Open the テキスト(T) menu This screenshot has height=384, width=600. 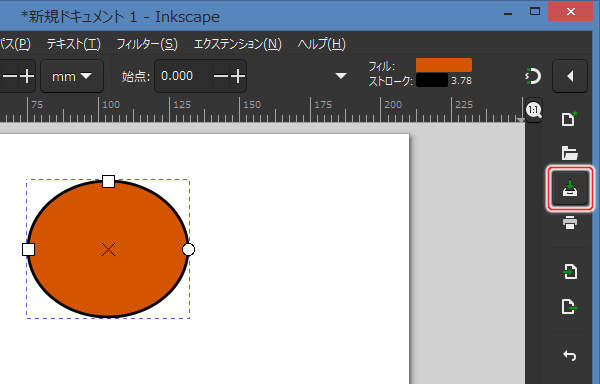(73, 44)
